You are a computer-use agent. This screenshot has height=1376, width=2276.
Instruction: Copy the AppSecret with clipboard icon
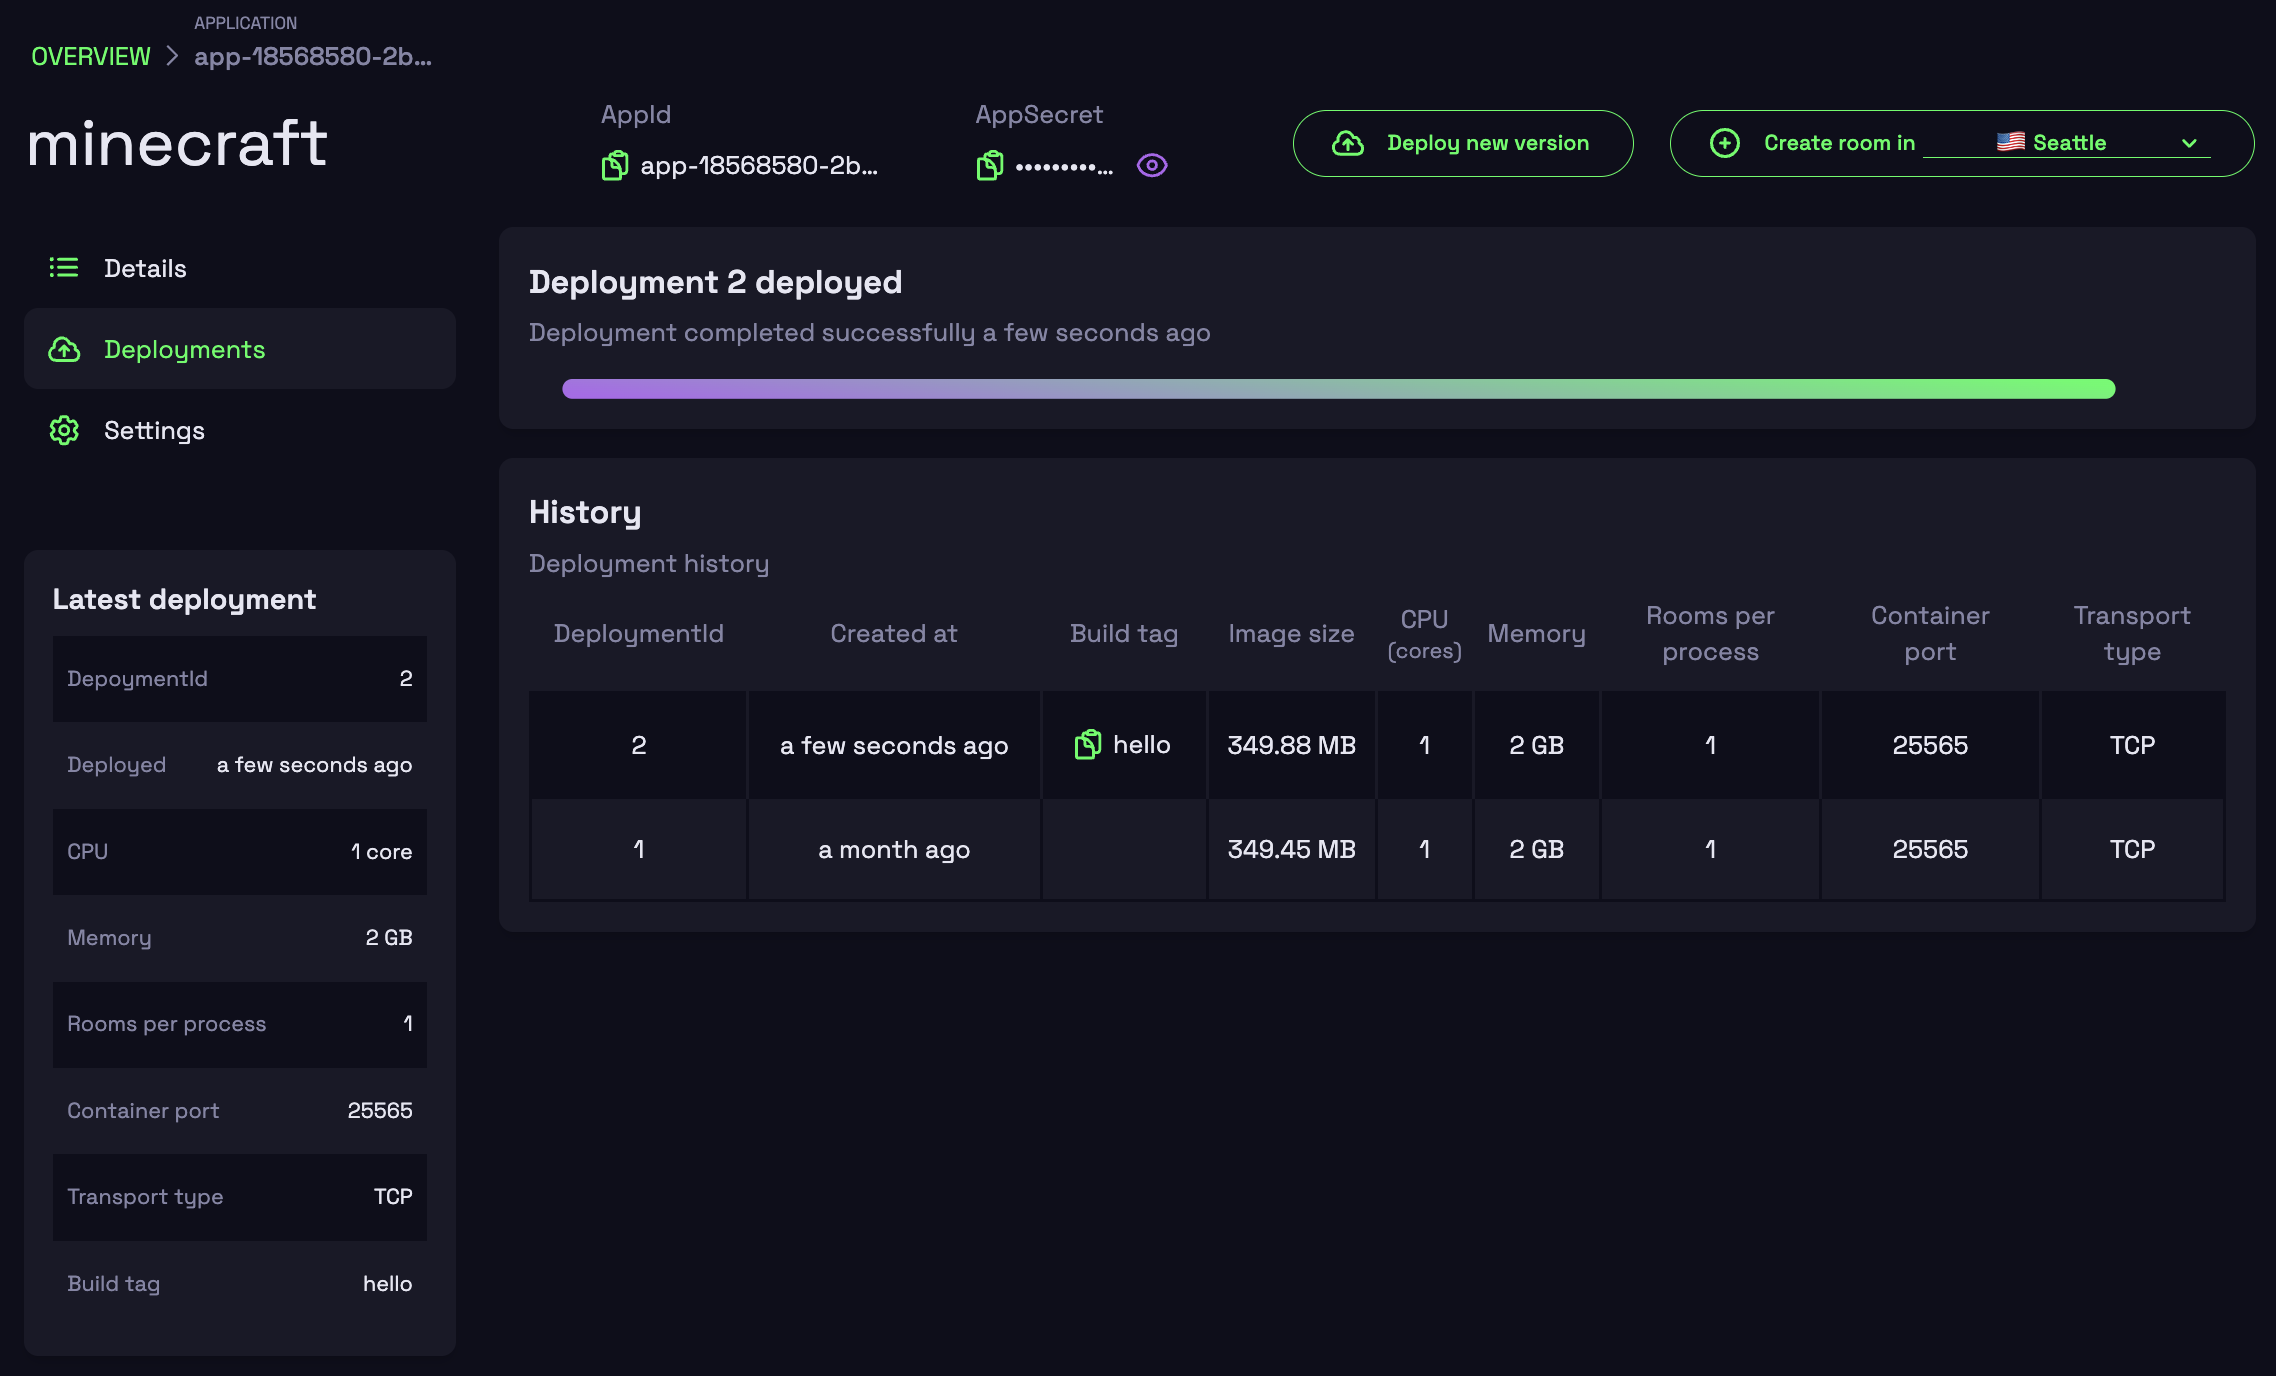coord(990,165)
